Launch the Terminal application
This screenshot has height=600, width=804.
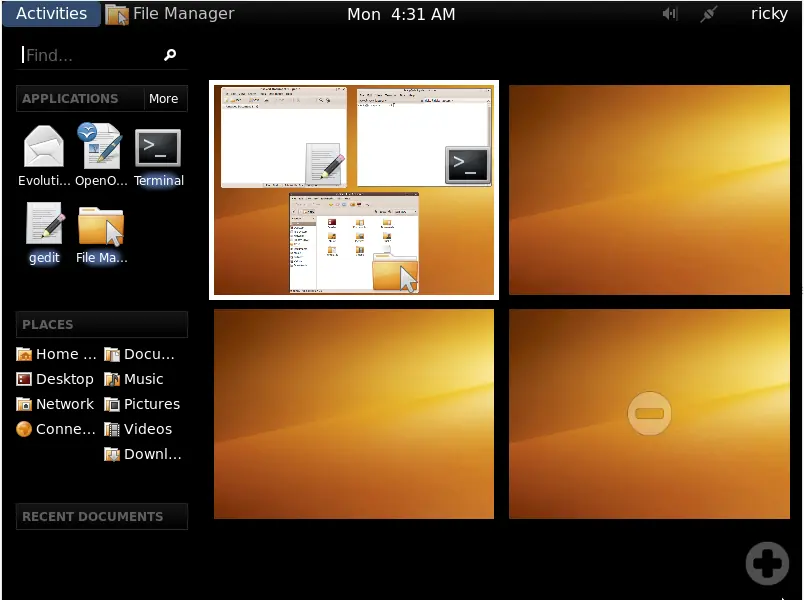[x=157, y=147]
